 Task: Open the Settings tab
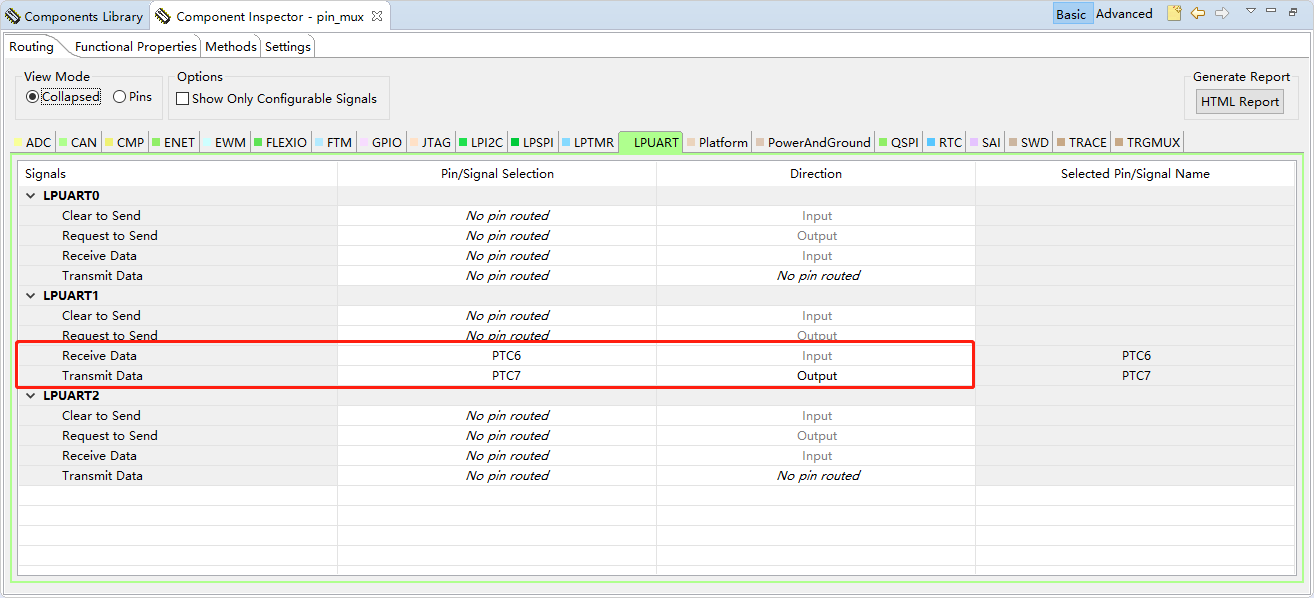point(288,47)
